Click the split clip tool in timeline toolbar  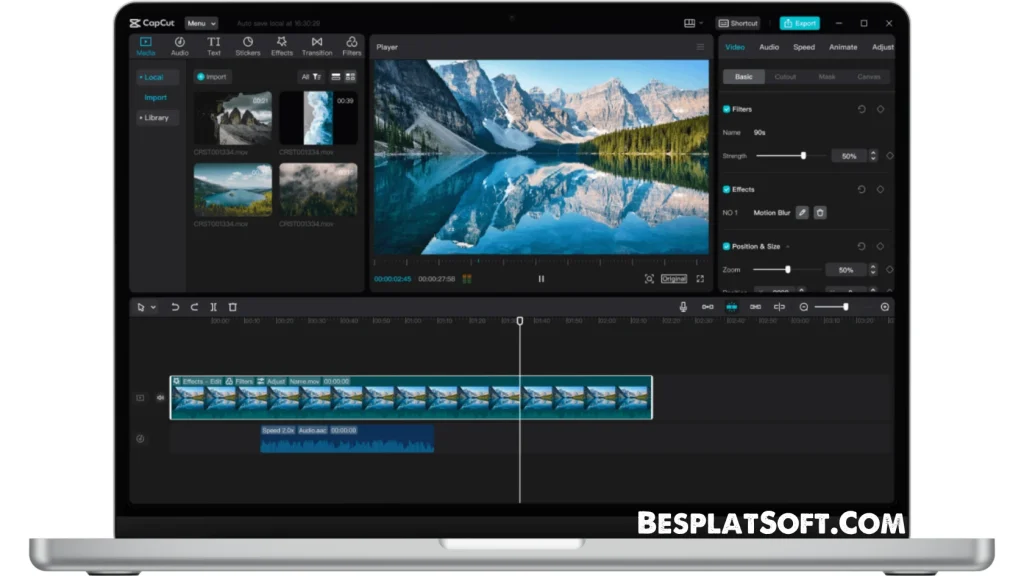click(213, 307)
